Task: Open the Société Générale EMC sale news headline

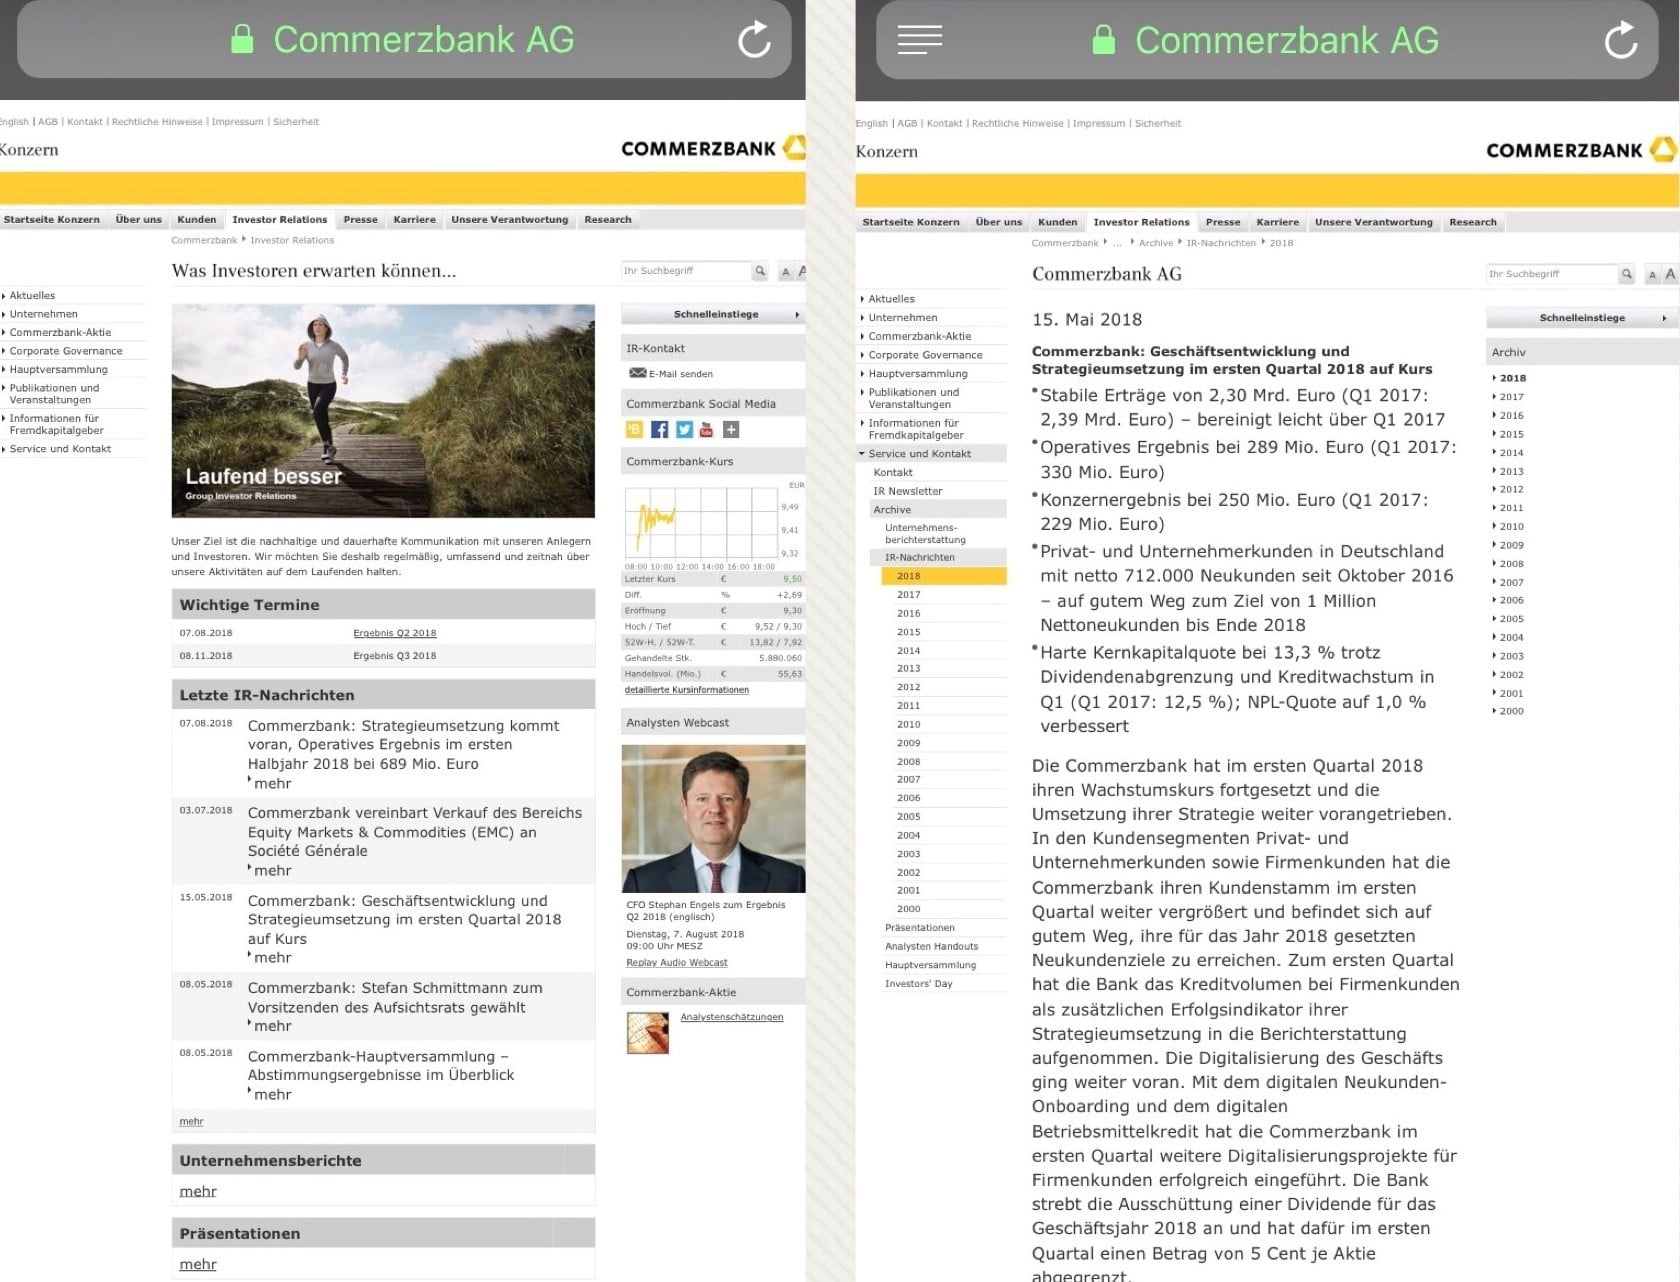Action: coord(415,832)
